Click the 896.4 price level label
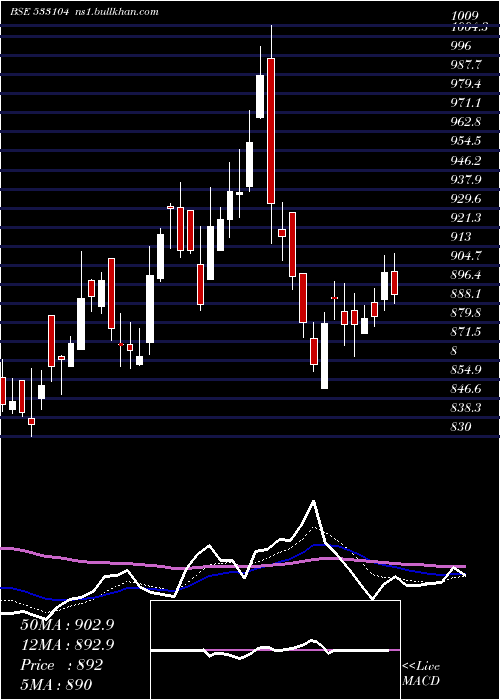 467,275
